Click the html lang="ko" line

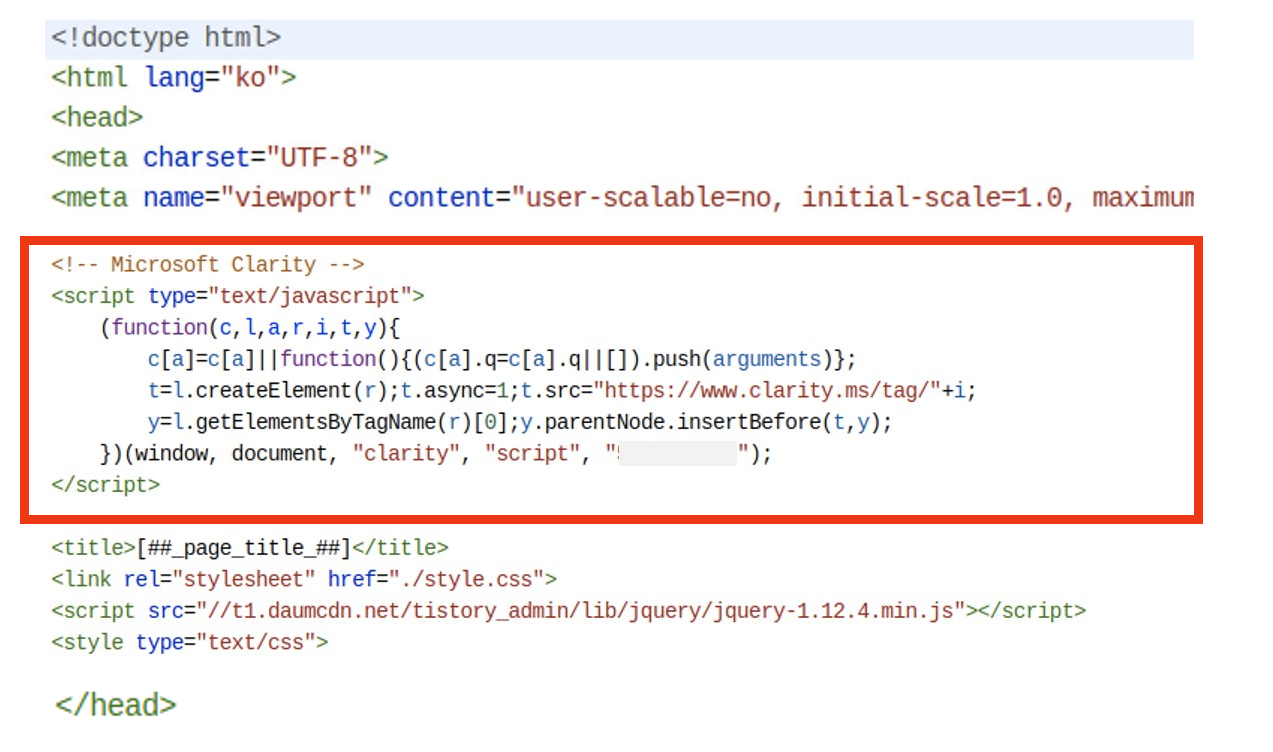tap(174, 77)
